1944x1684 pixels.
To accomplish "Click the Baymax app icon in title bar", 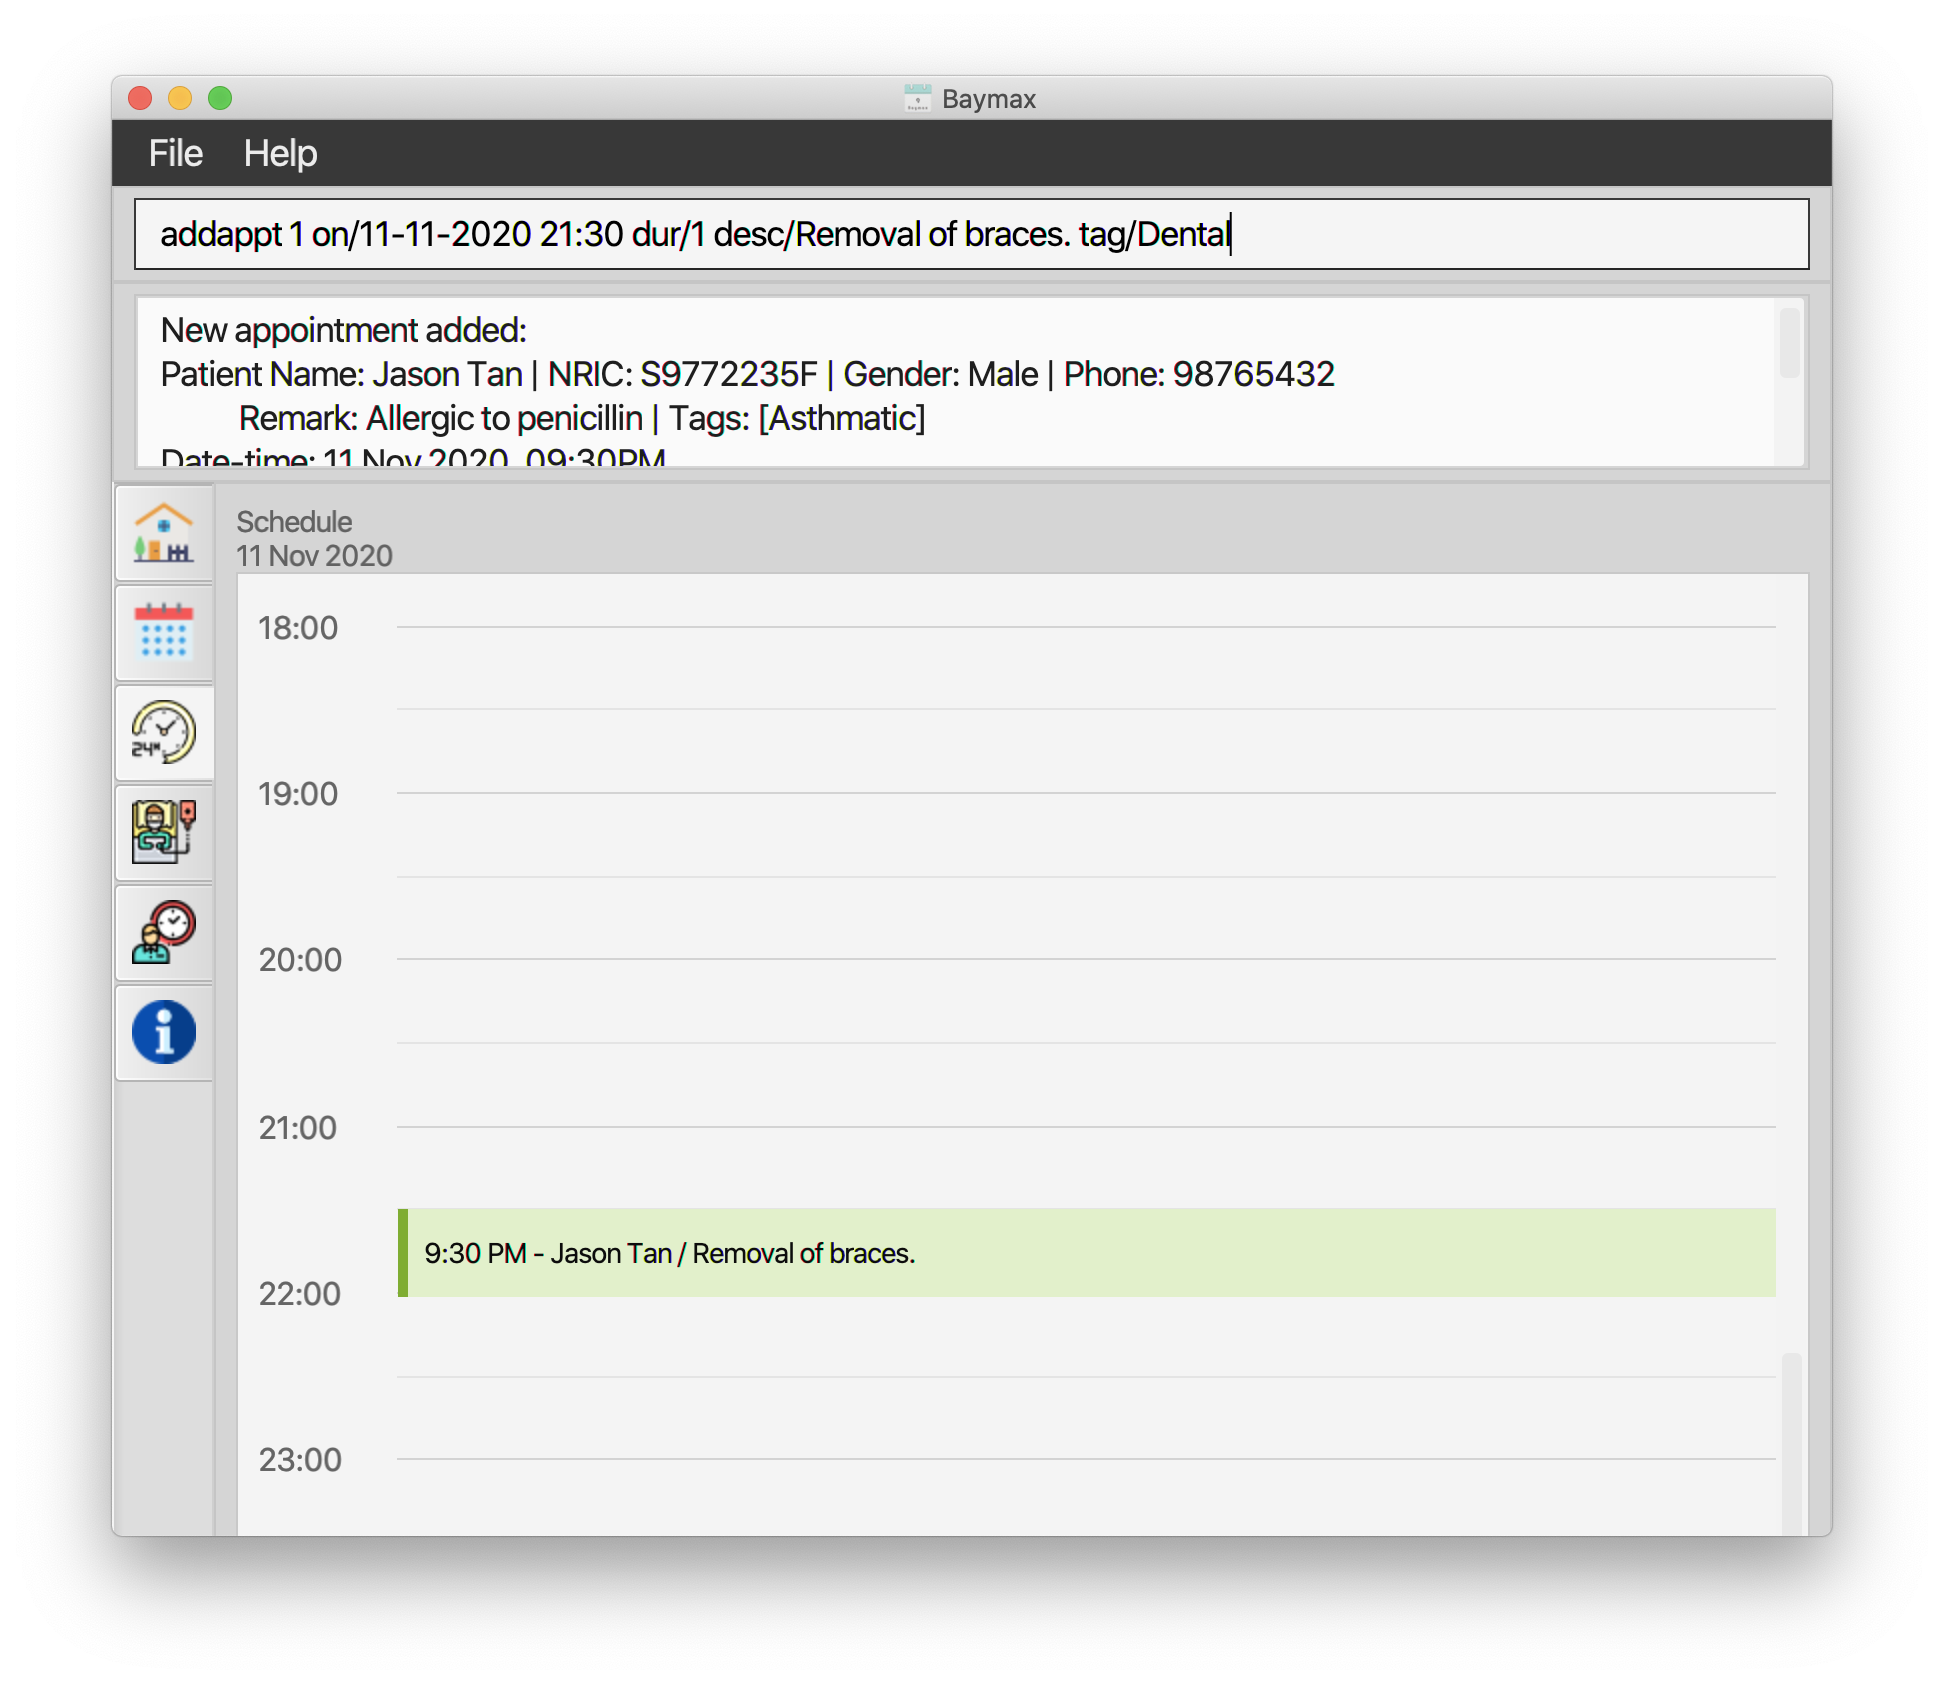I will [917, 98].
